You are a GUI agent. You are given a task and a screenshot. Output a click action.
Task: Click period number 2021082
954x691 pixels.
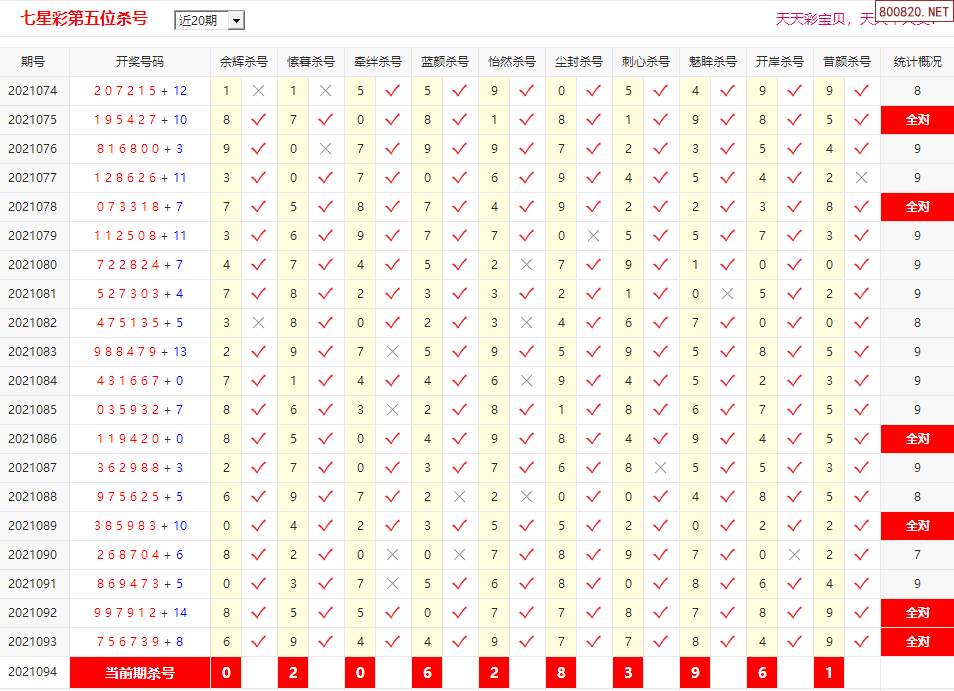tap(33, 322)
